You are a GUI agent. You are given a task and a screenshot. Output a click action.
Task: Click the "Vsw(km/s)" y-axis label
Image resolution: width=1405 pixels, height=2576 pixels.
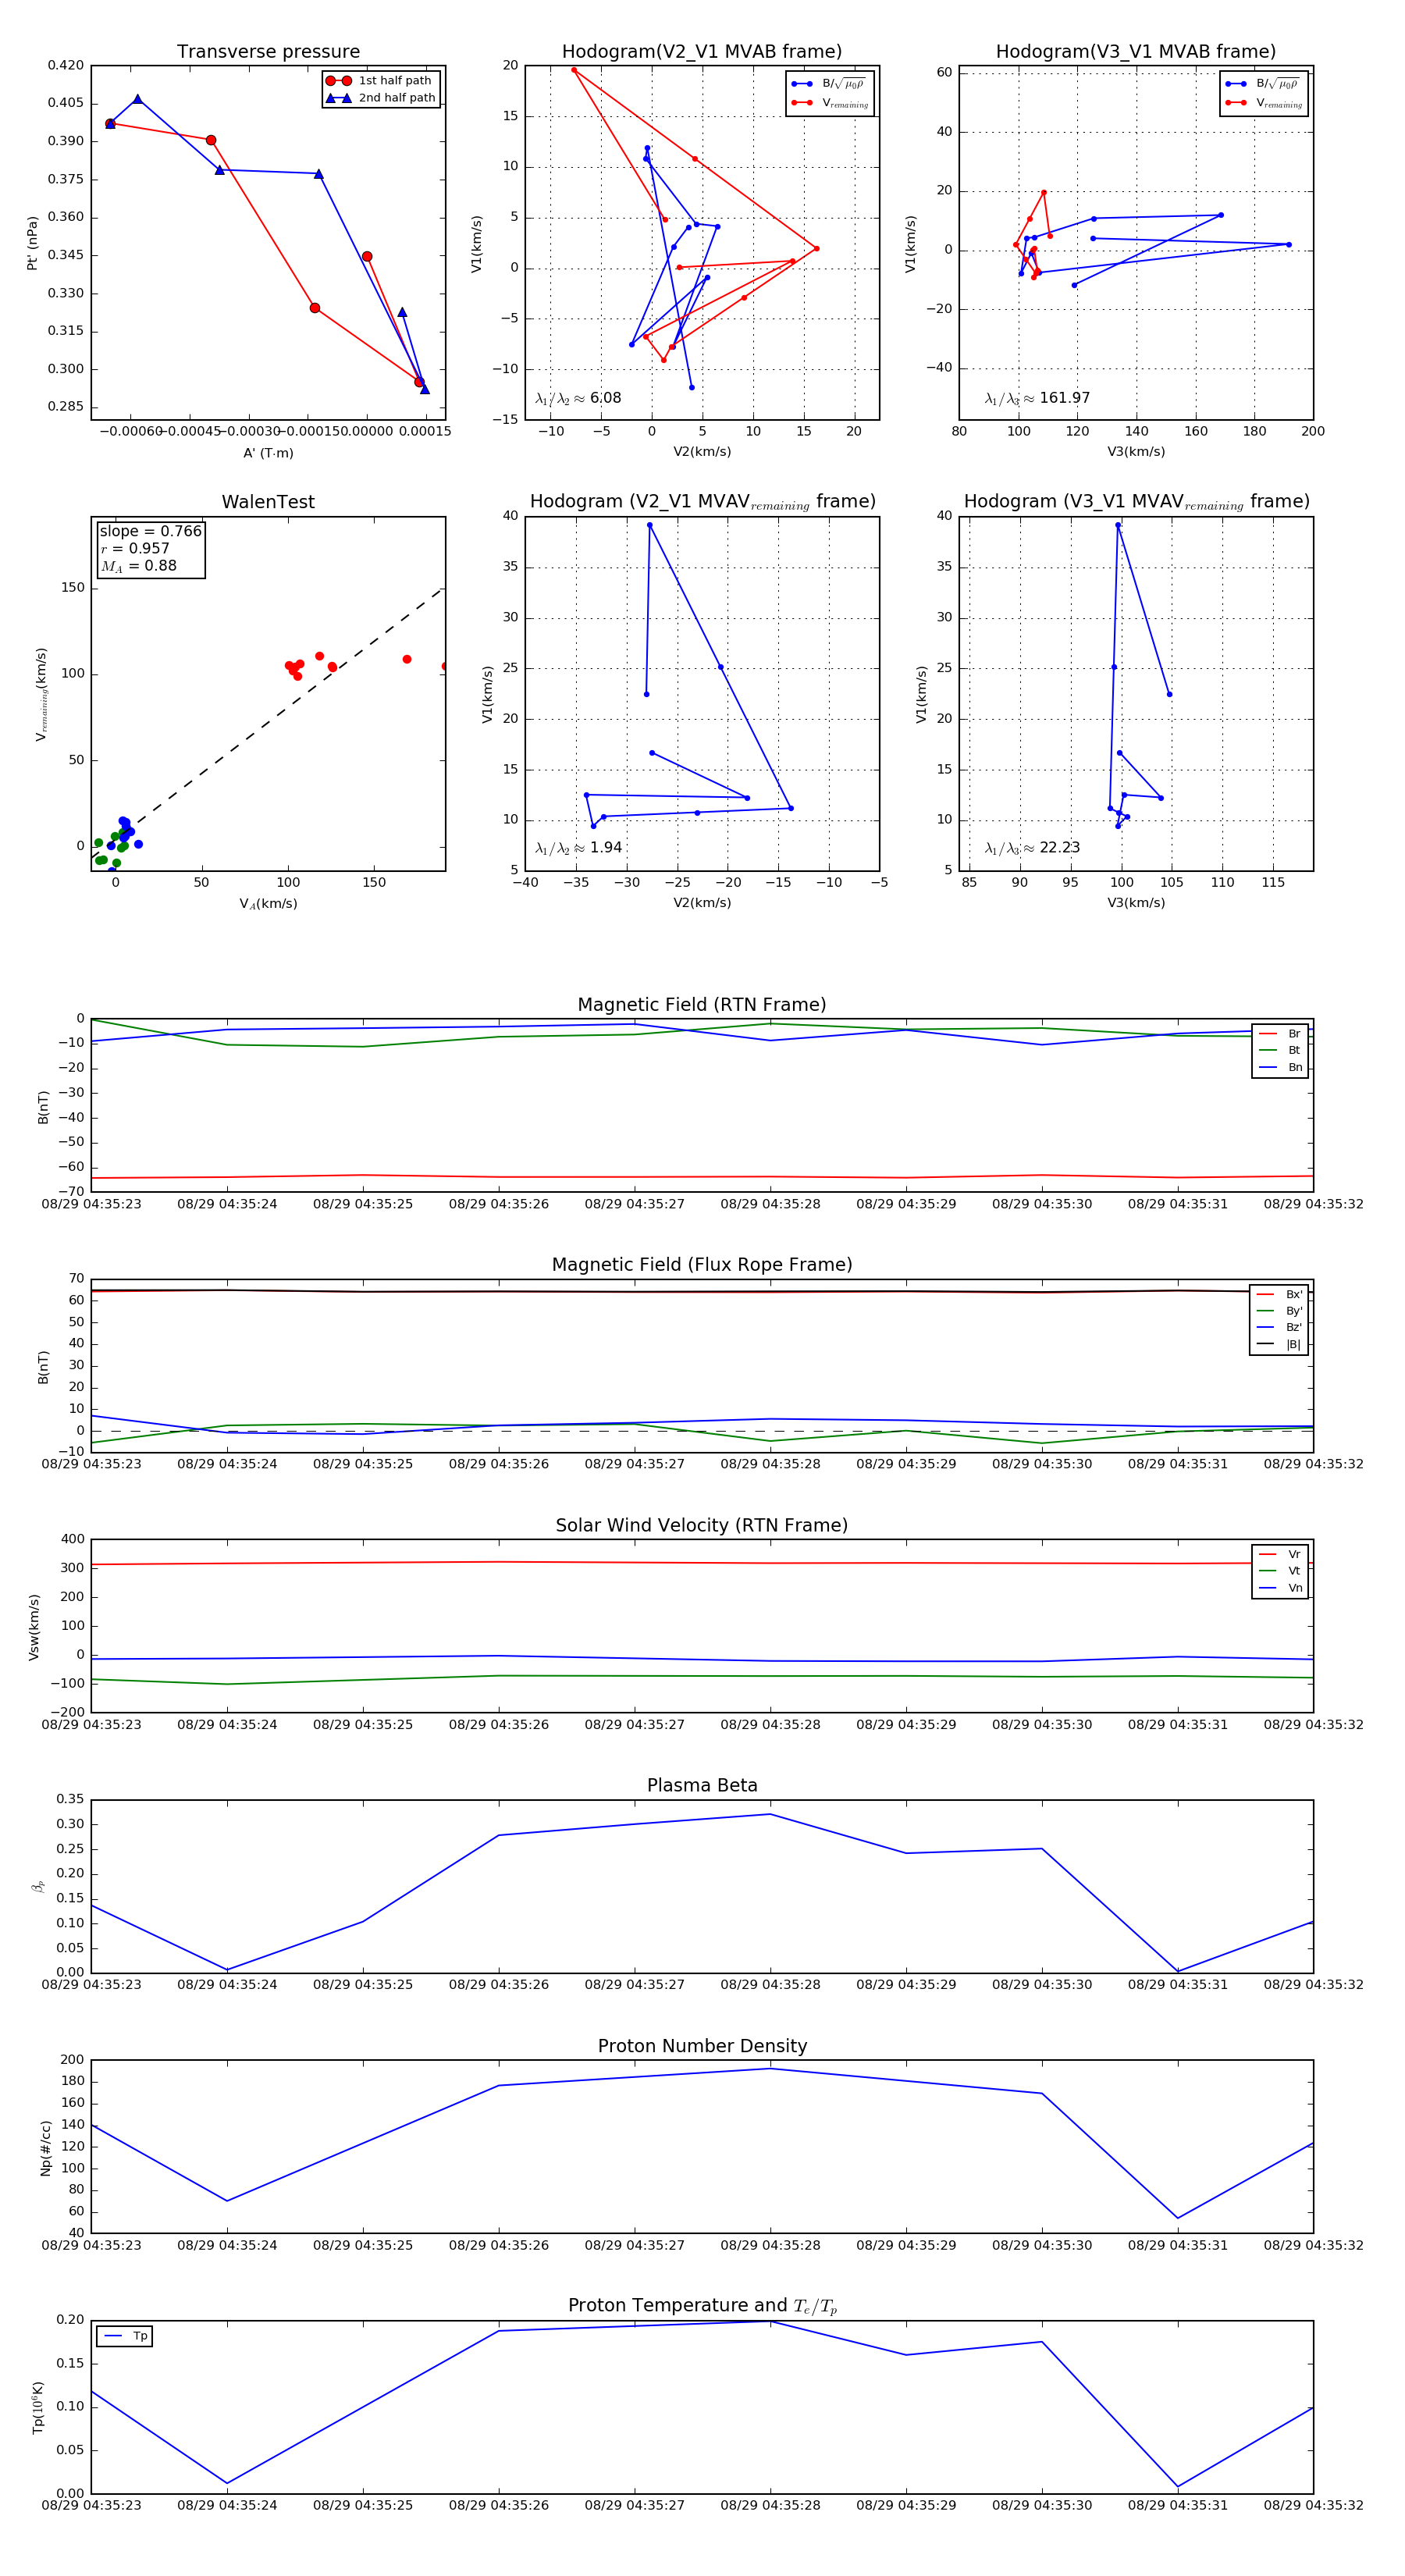34,1627
